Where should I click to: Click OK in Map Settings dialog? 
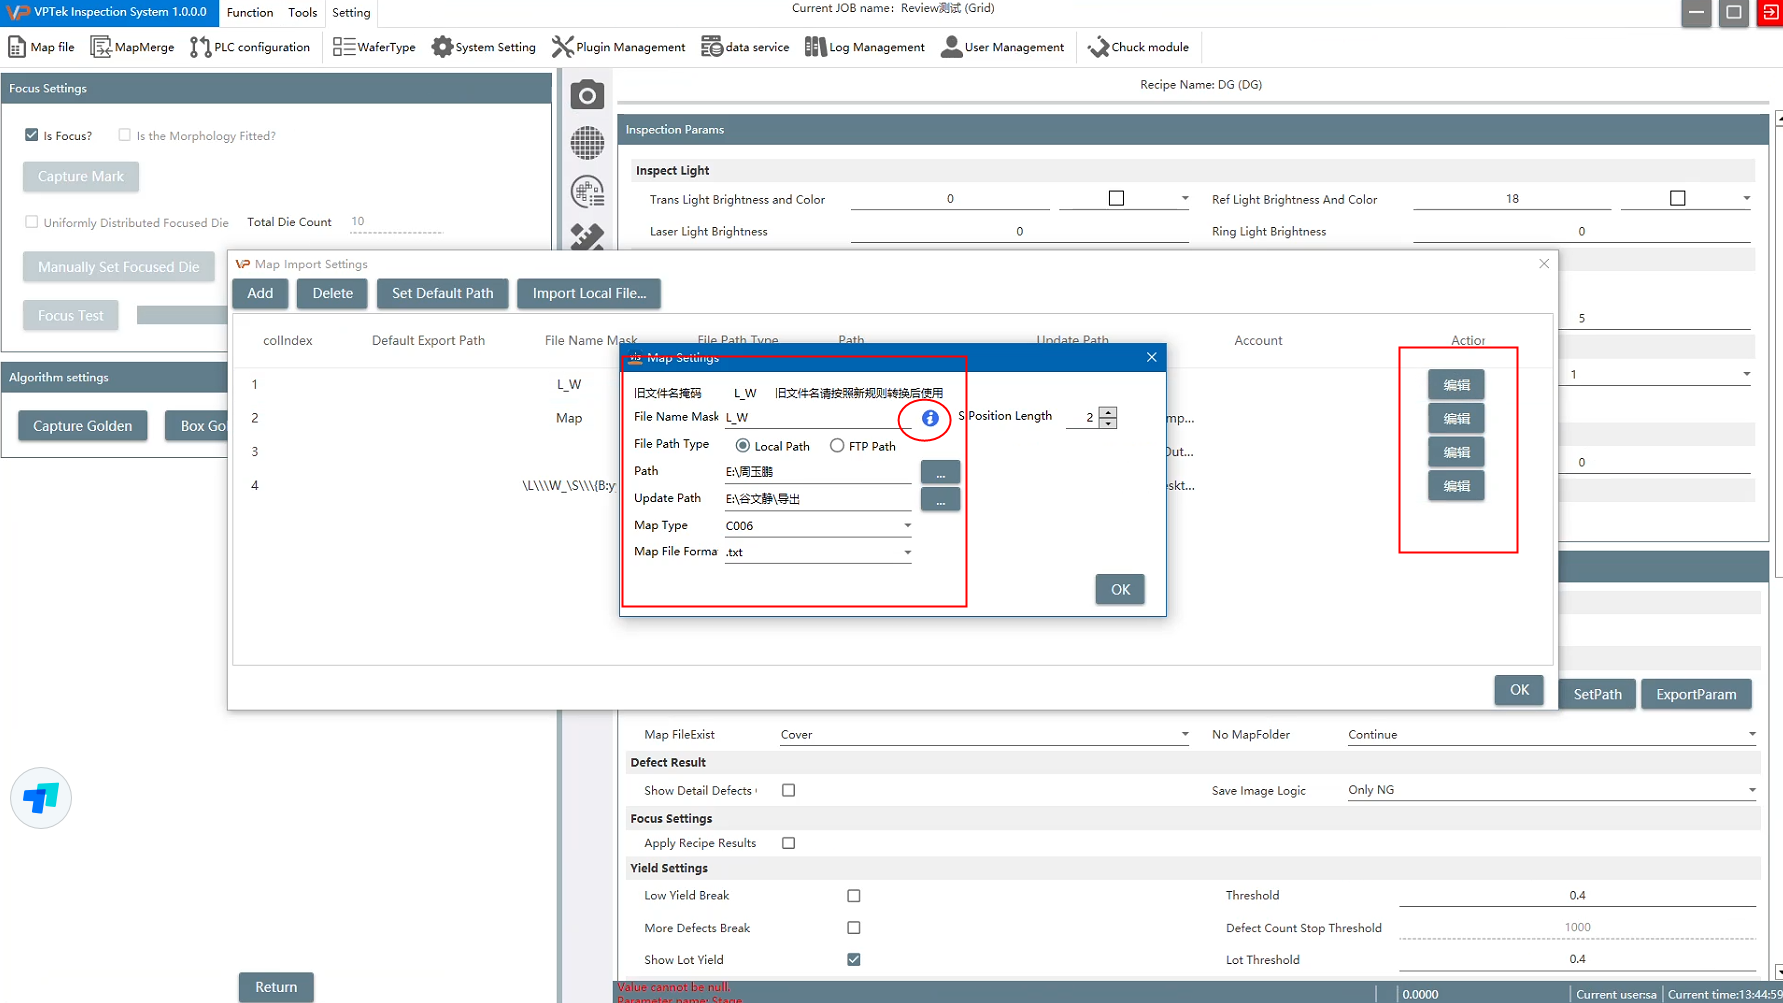pos(1120,589)
